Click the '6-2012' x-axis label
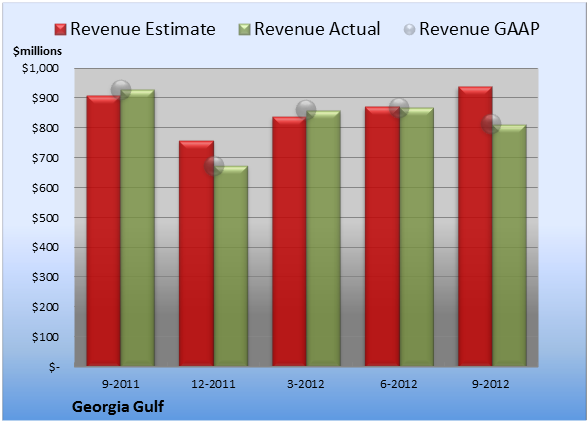Viewport: 588px width, 422px height. point(399,384)
